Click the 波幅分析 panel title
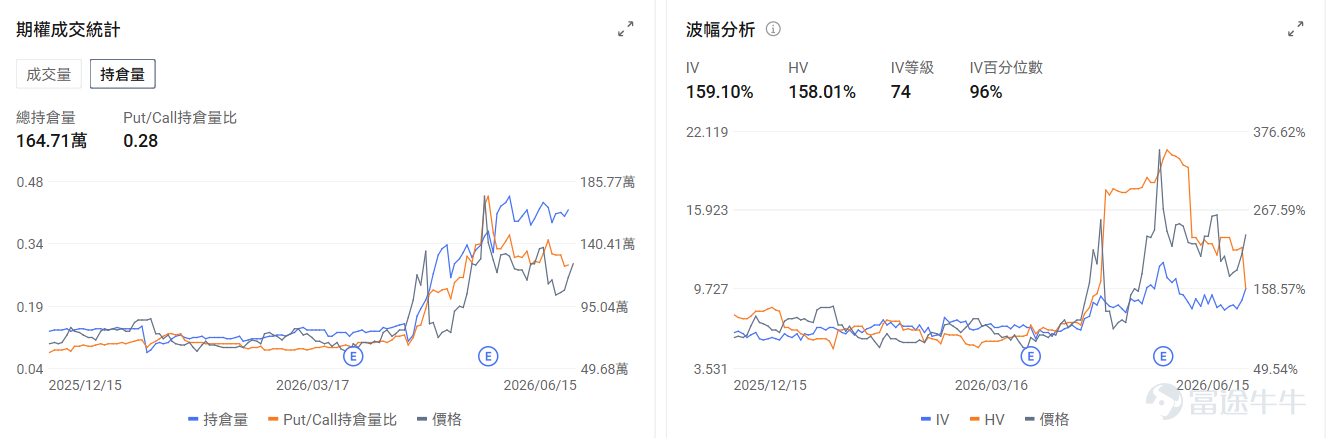The width and height of the screenshot is (1326, 438). pos(721,29)
